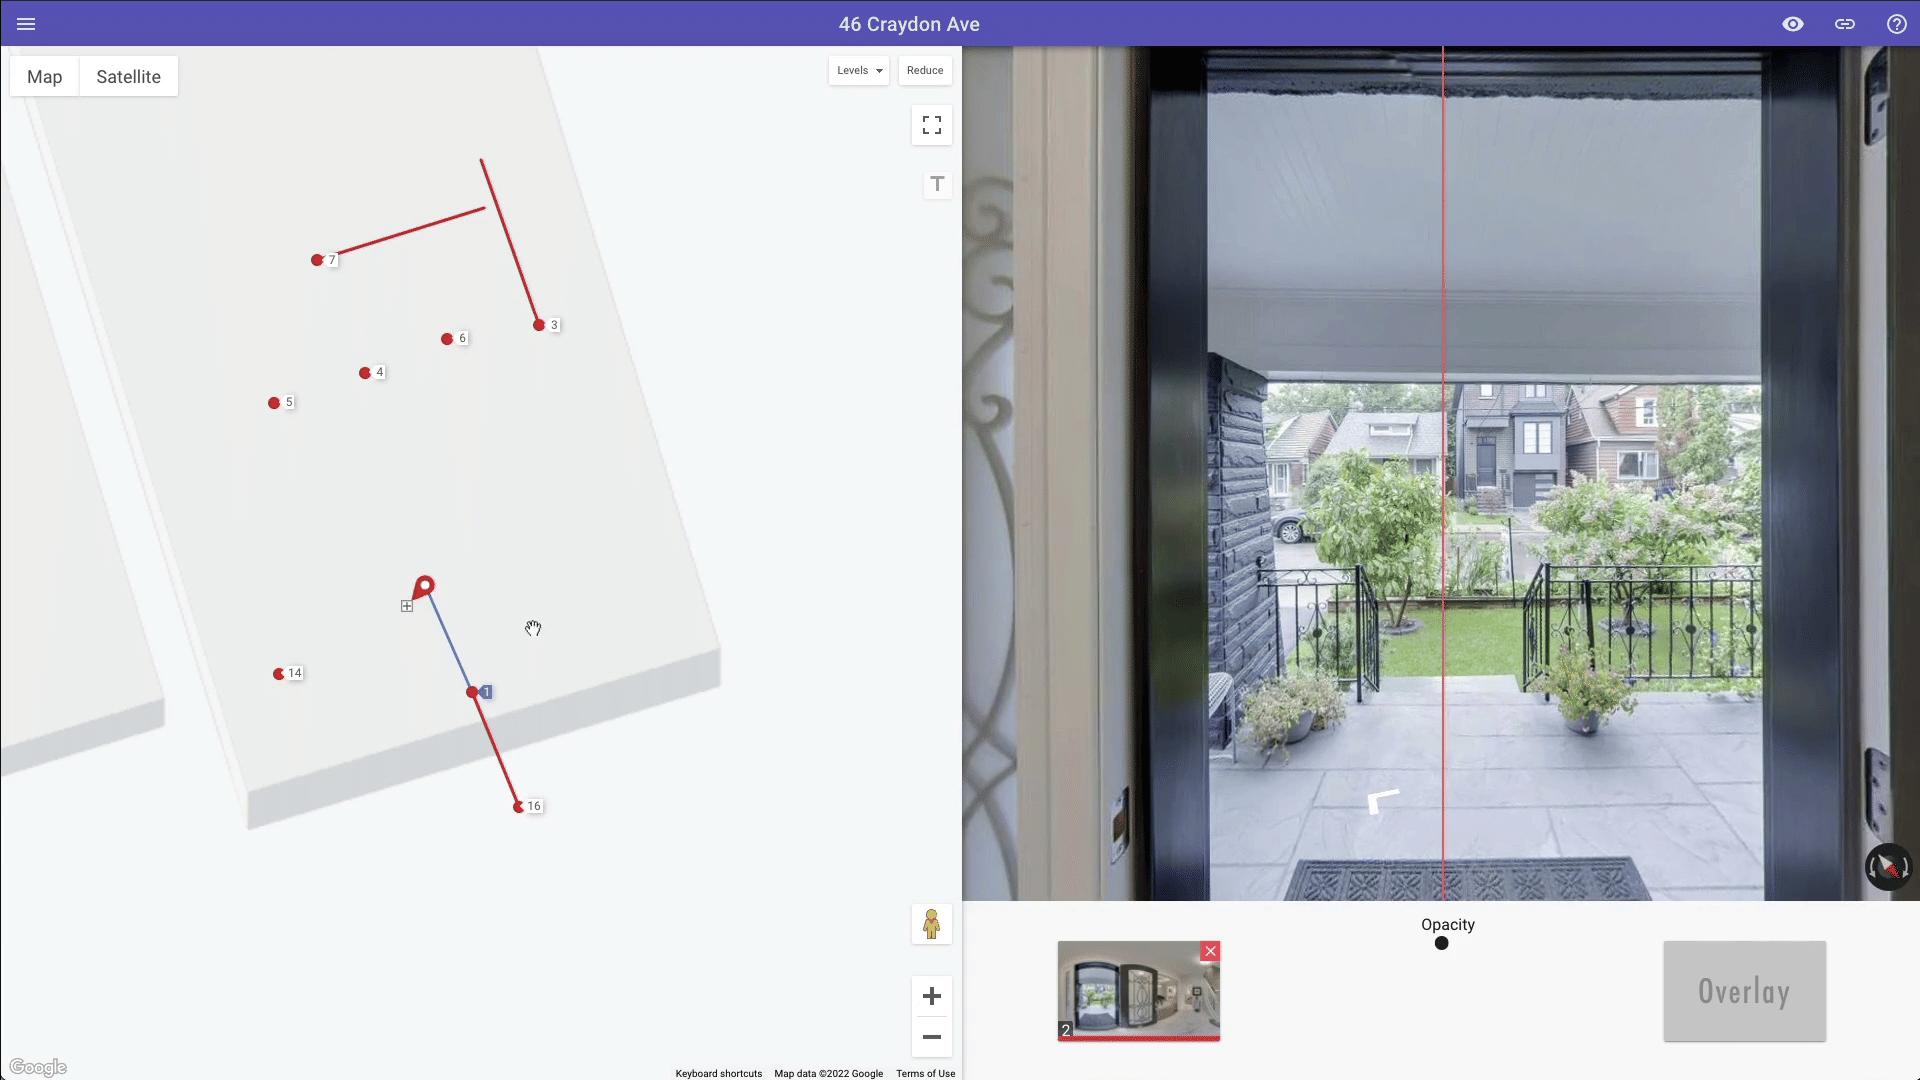Zoom out on the map

(x=931, y=1037)
